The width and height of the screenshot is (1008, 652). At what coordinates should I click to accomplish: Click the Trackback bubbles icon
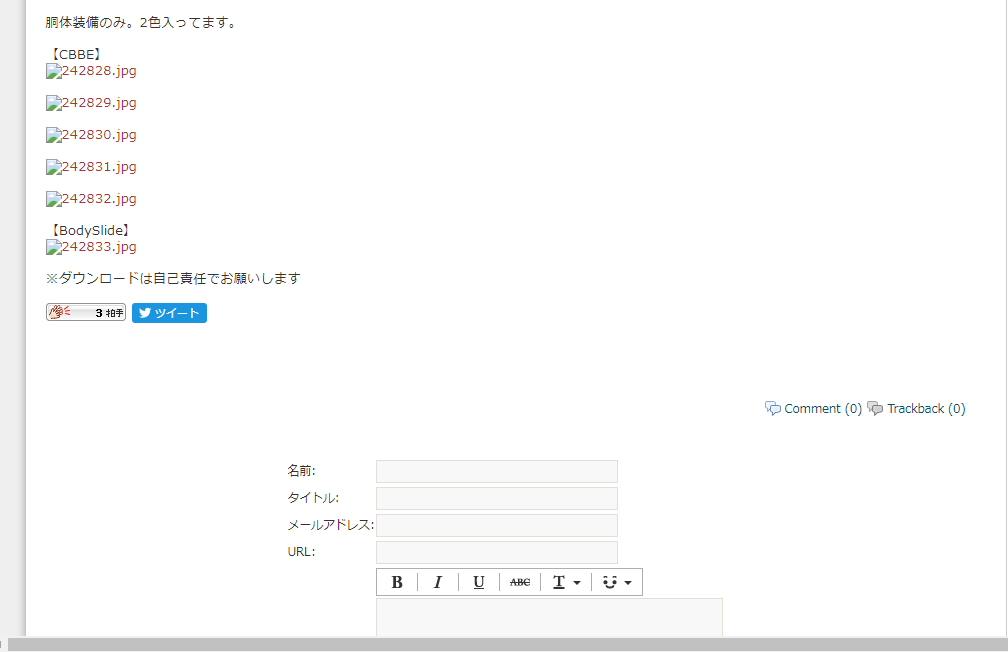[x=875, y=408]
